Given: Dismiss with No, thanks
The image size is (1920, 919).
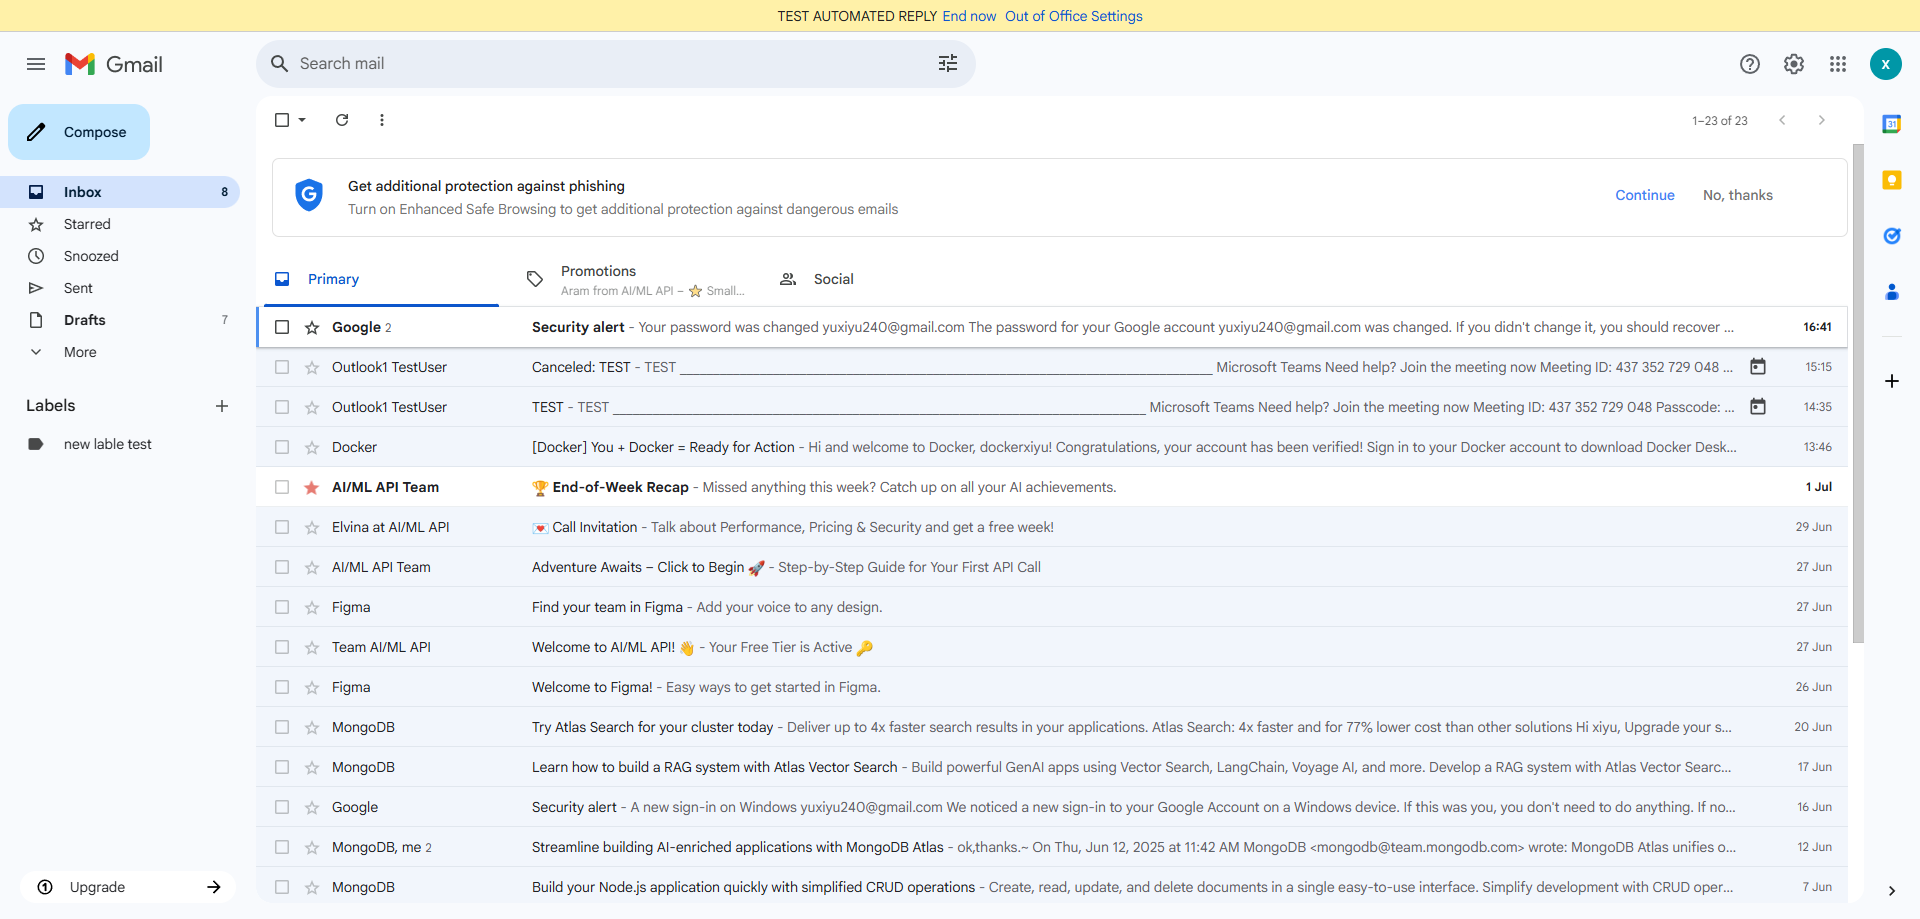Looking at the screenshot, I should pos(1738,195).
